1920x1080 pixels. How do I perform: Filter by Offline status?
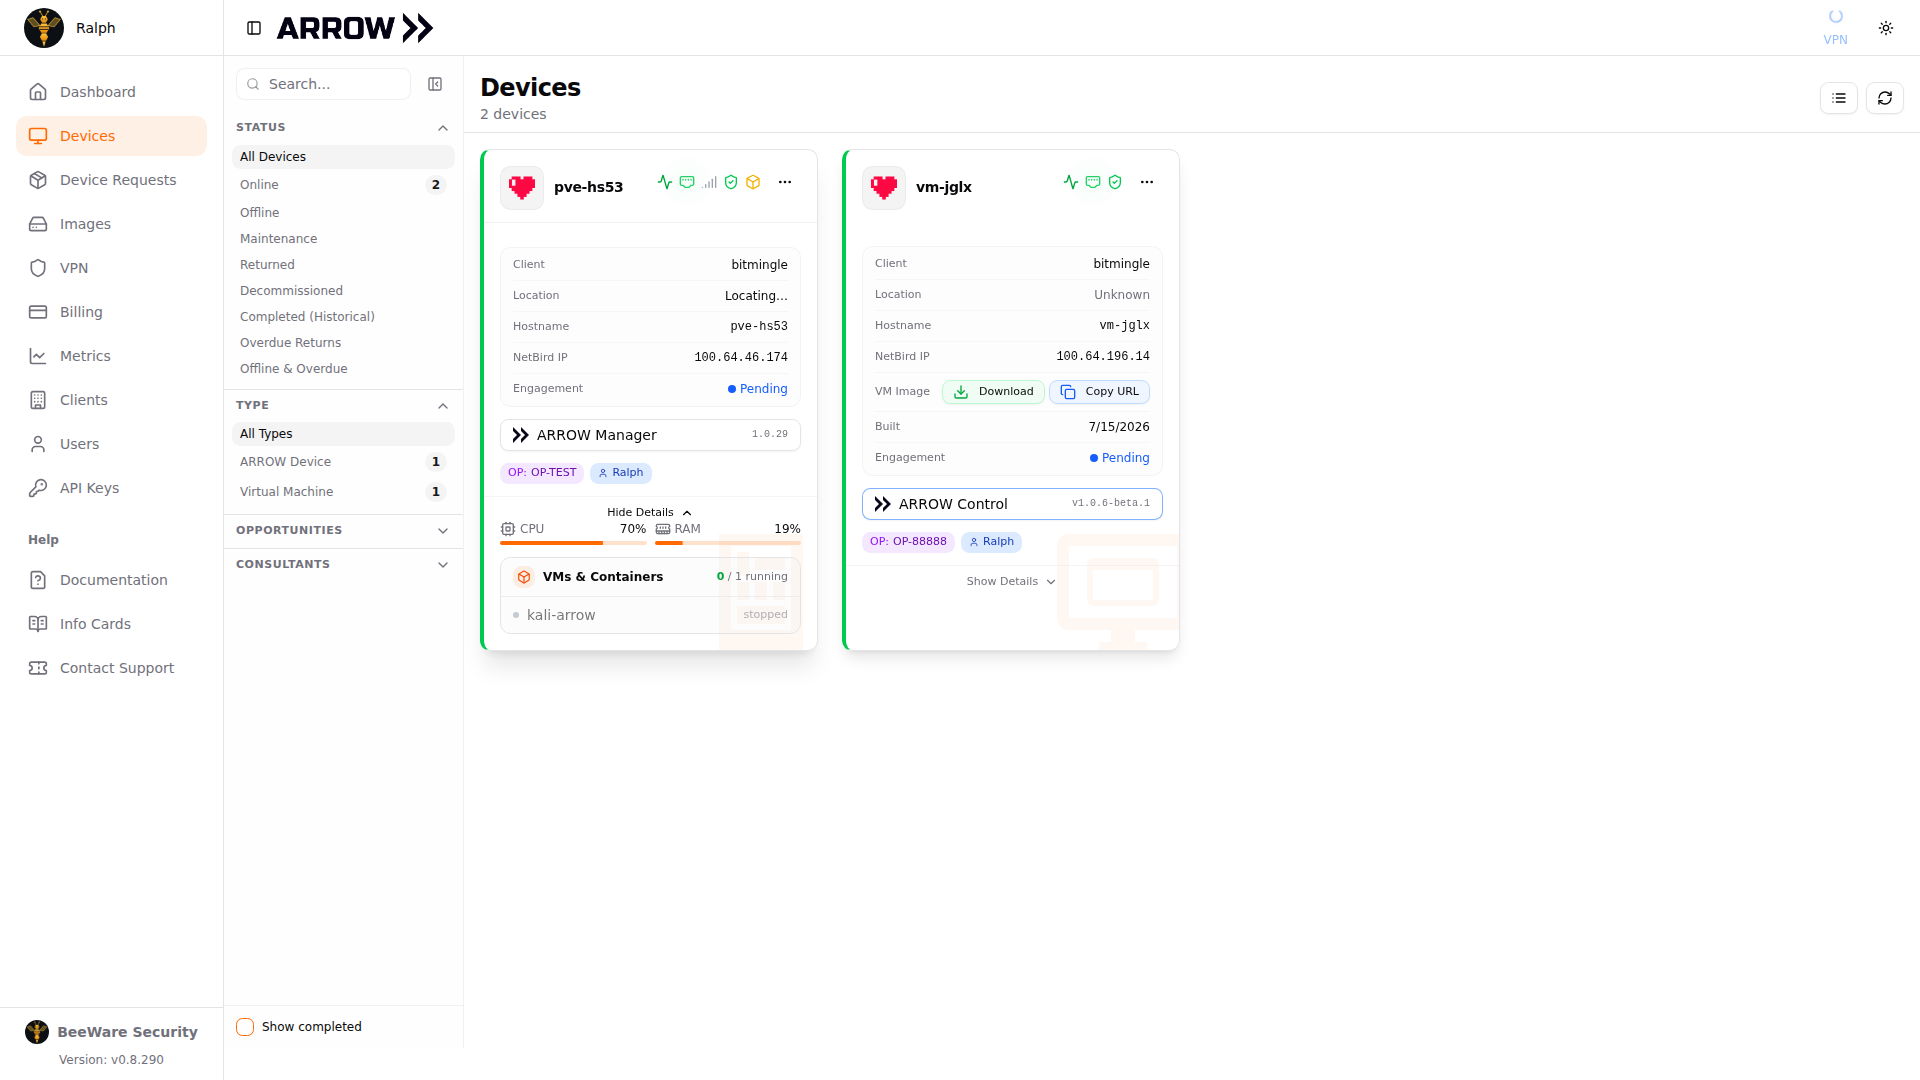click(343, 213)
